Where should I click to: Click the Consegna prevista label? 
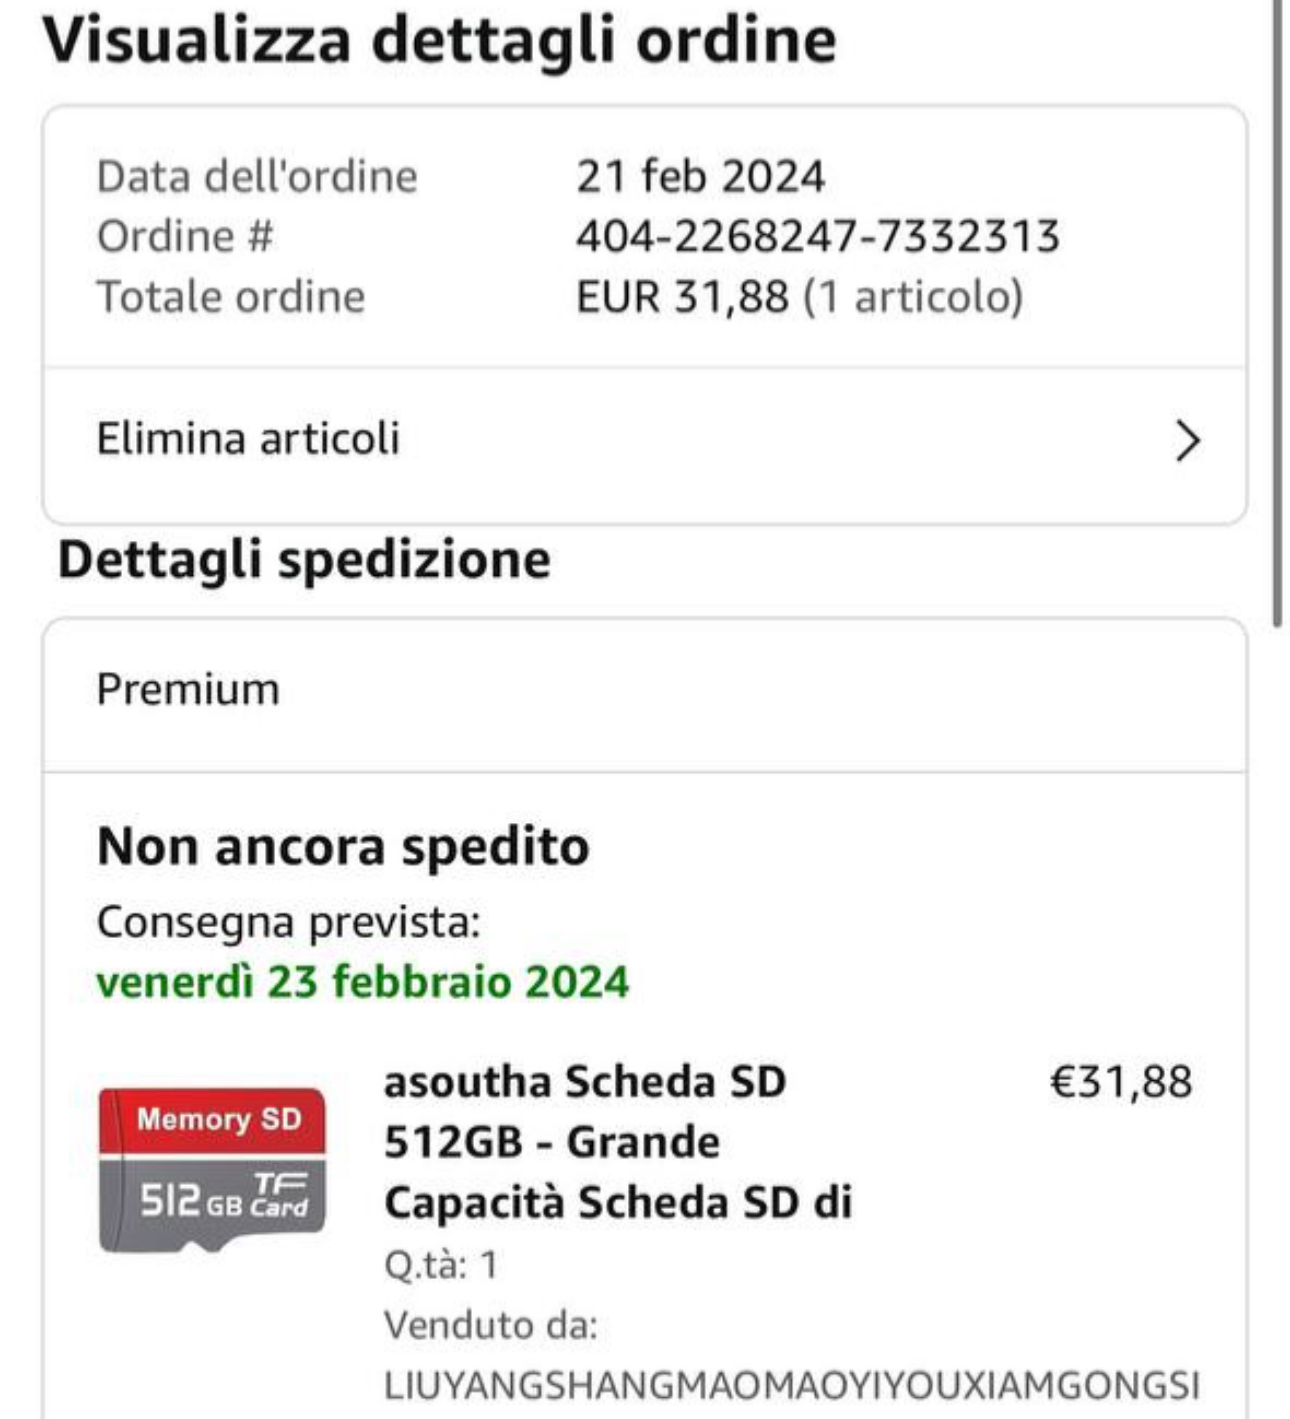[x=288, y=922]
